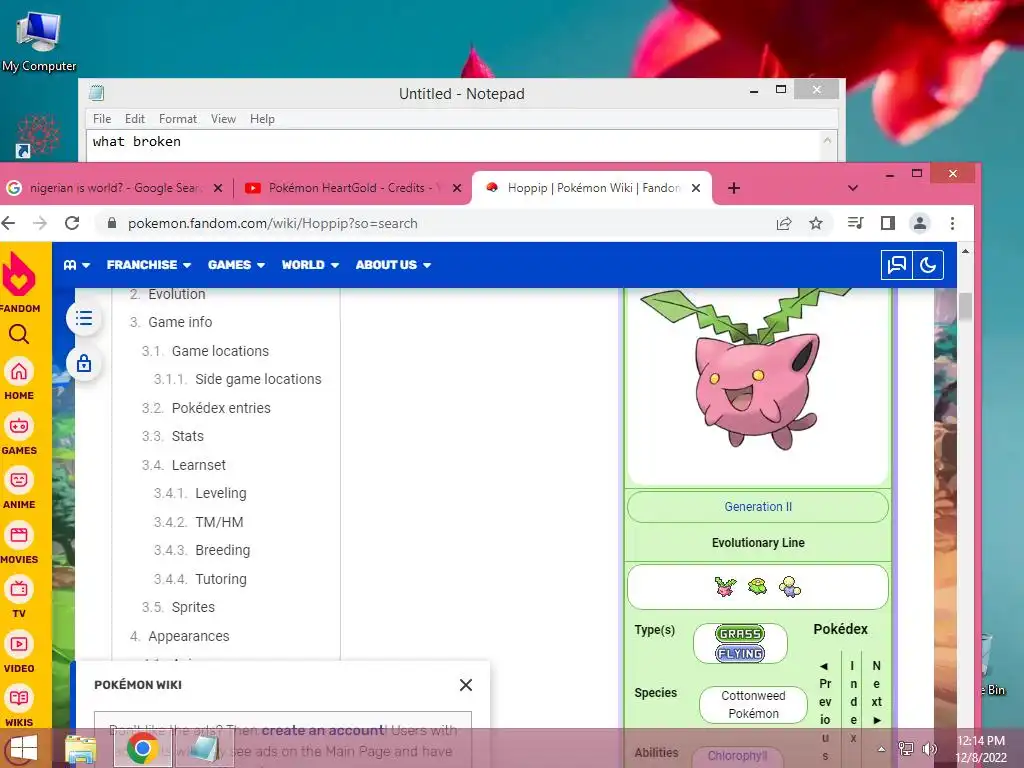
Task: Bookmark this page with the star
Action: [x=816, y=223]
